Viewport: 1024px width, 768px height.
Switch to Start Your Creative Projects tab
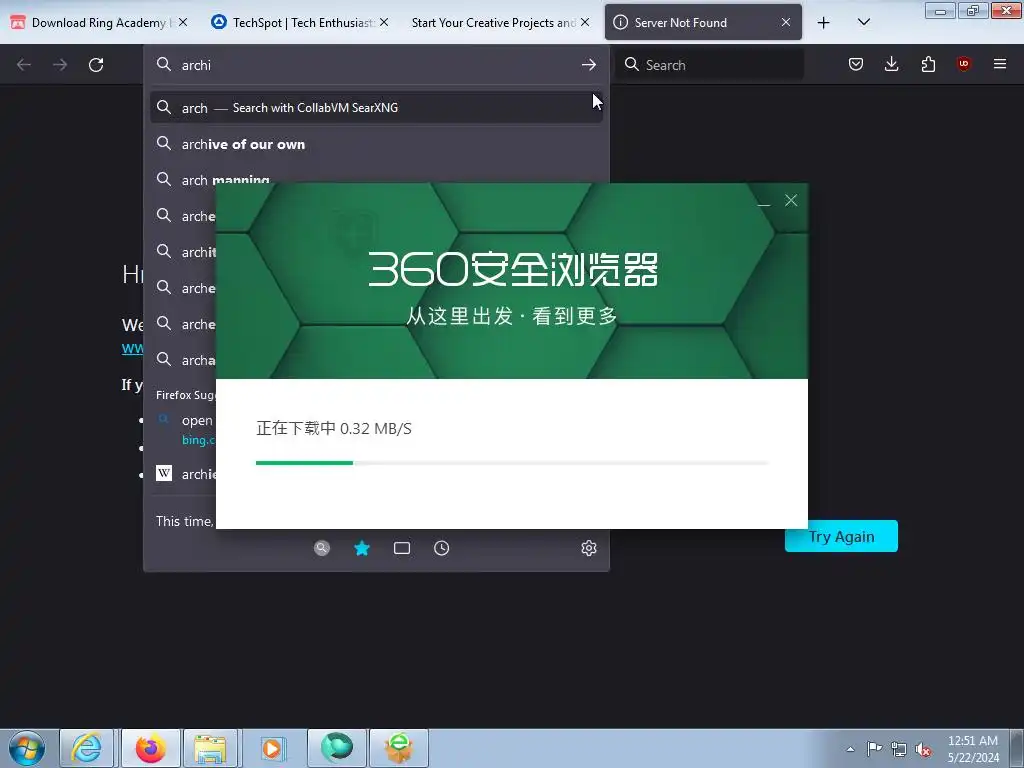pos(501,22)
